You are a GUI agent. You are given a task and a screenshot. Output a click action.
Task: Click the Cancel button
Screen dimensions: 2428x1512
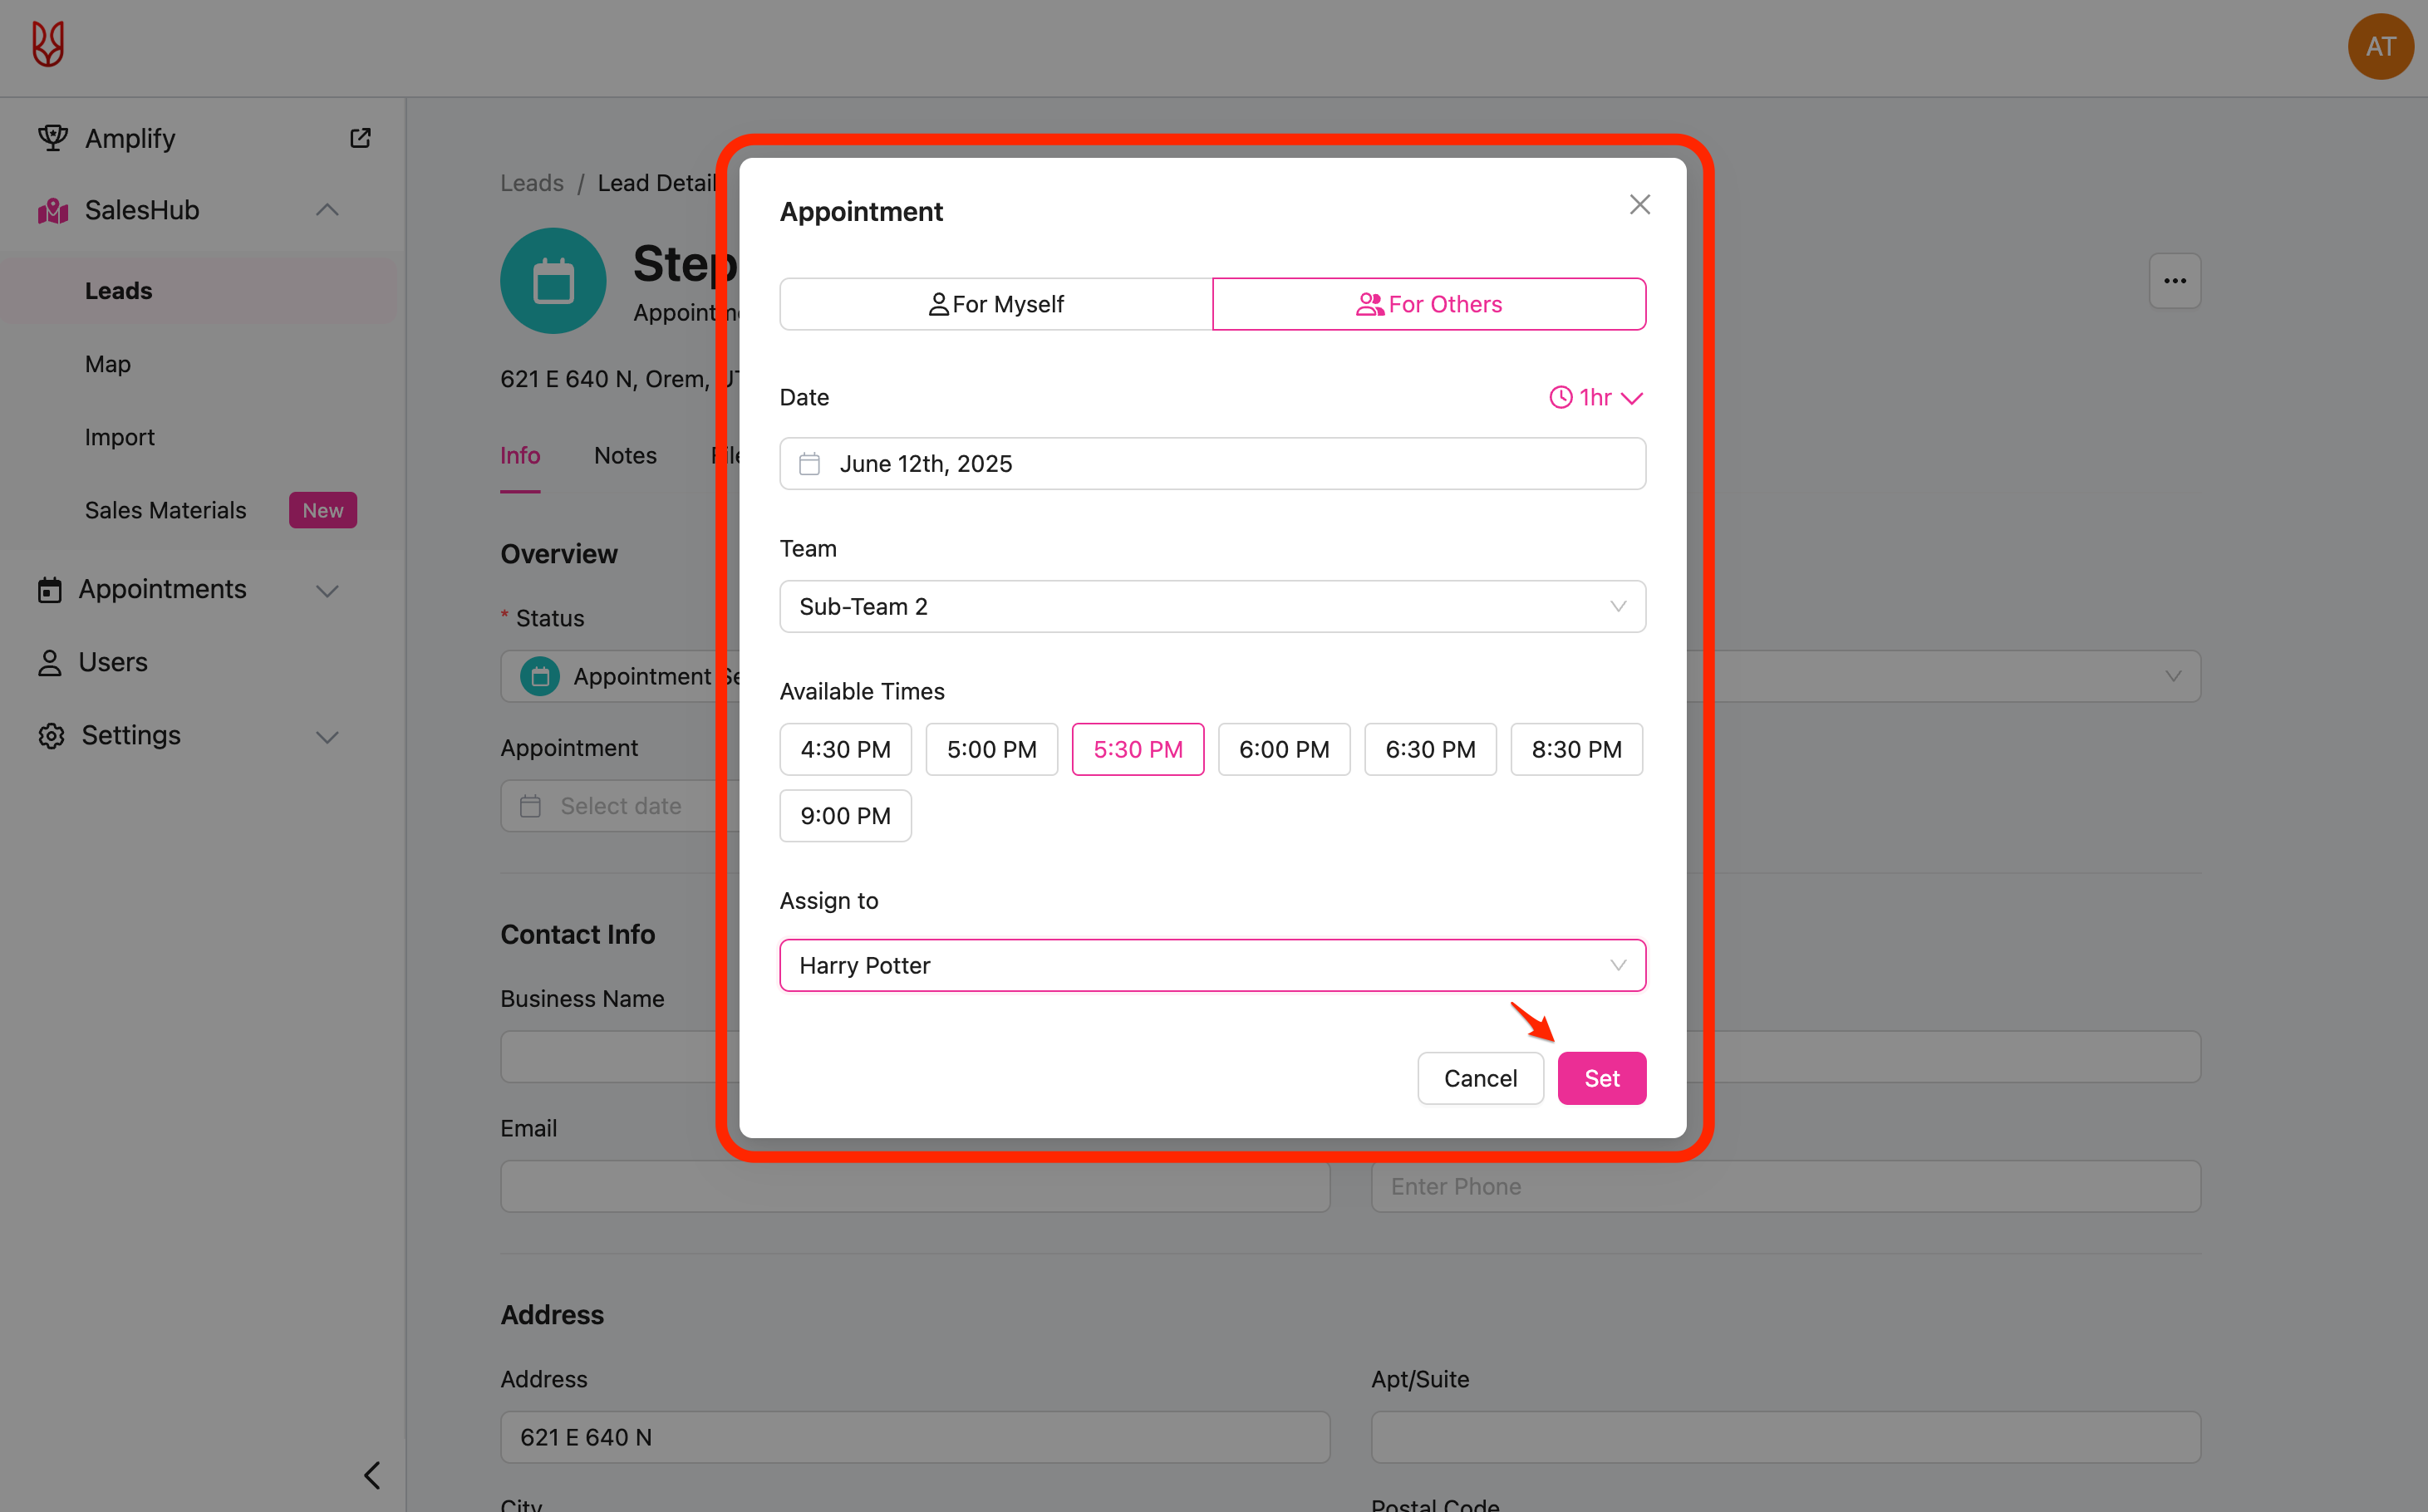(1479, 1078)
